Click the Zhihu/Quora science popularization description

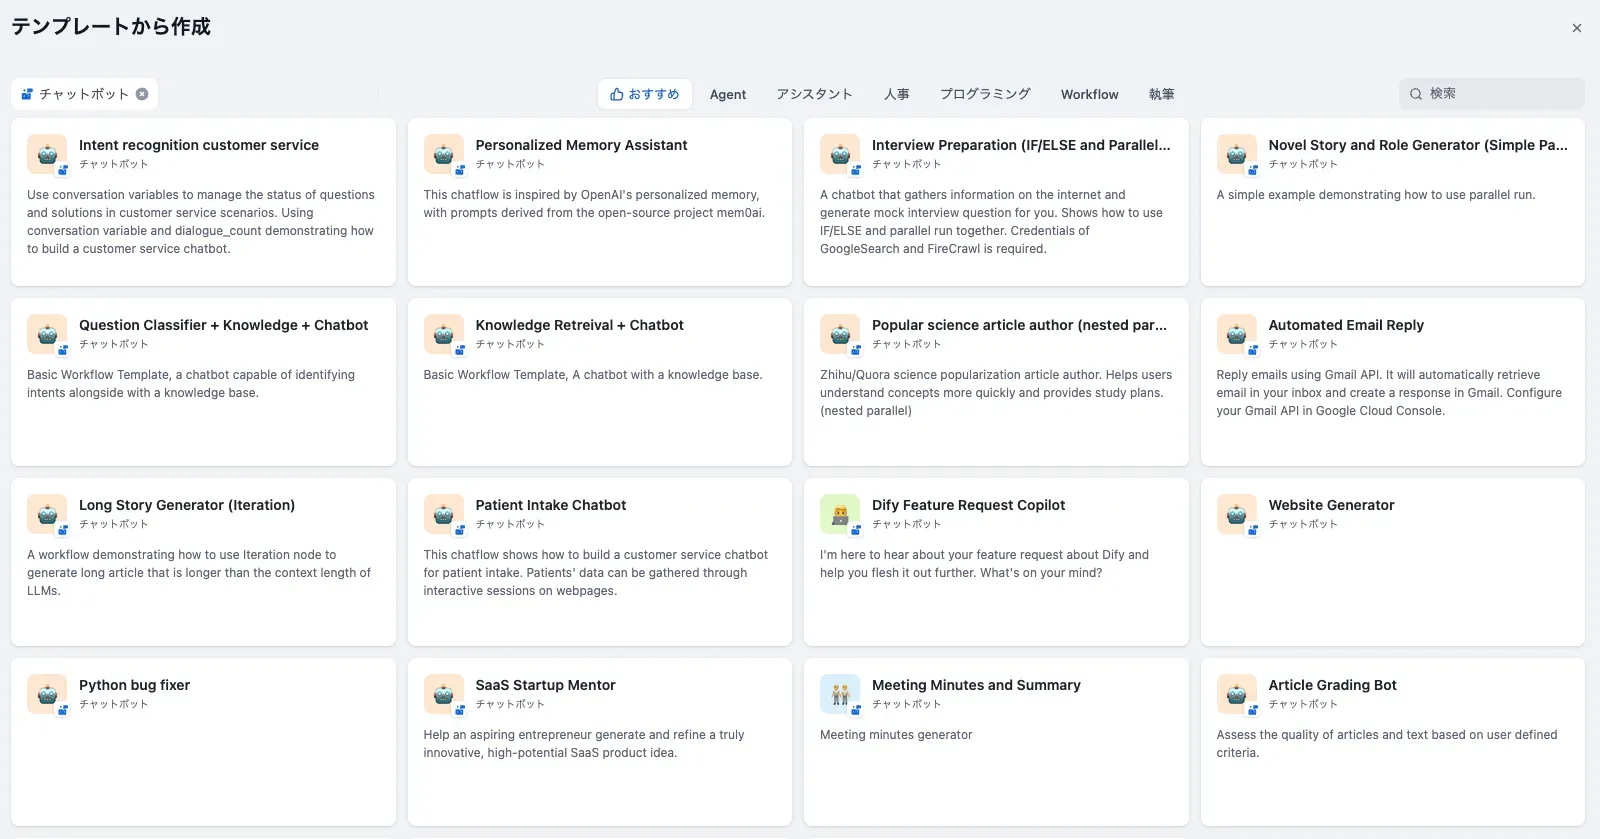pyautogui.click(x=996, y=393)
